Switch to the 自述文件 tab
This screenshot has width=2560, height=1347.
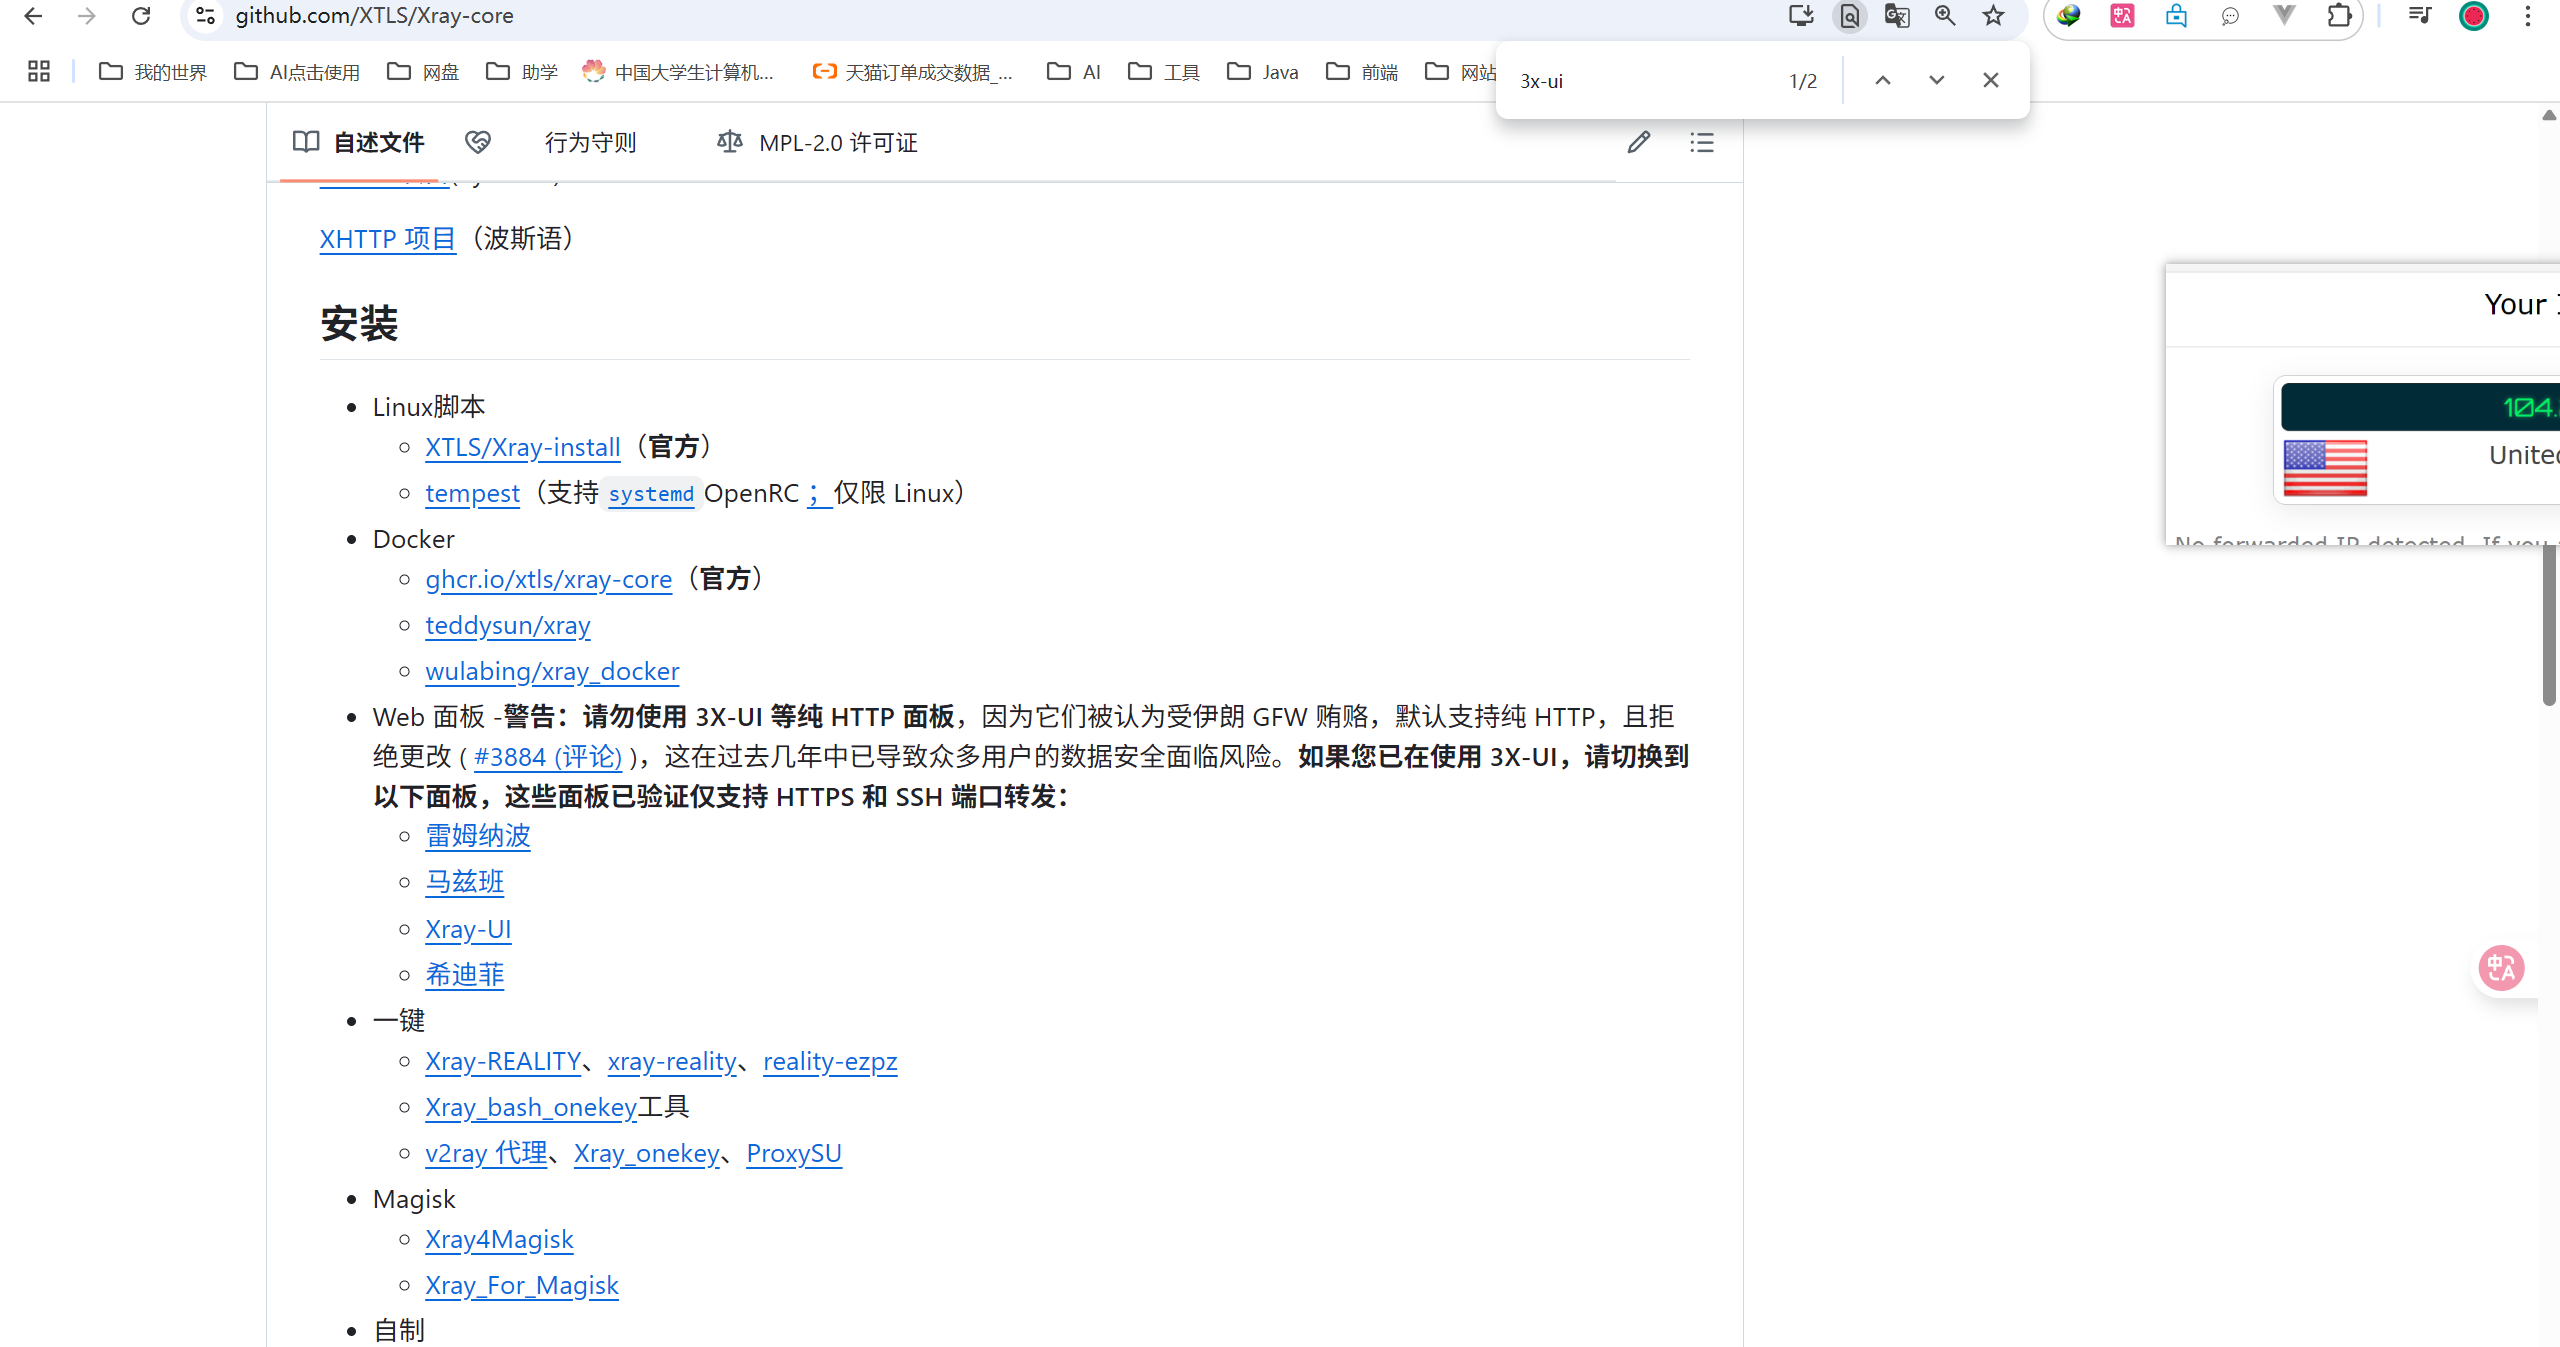coord(359,143)
